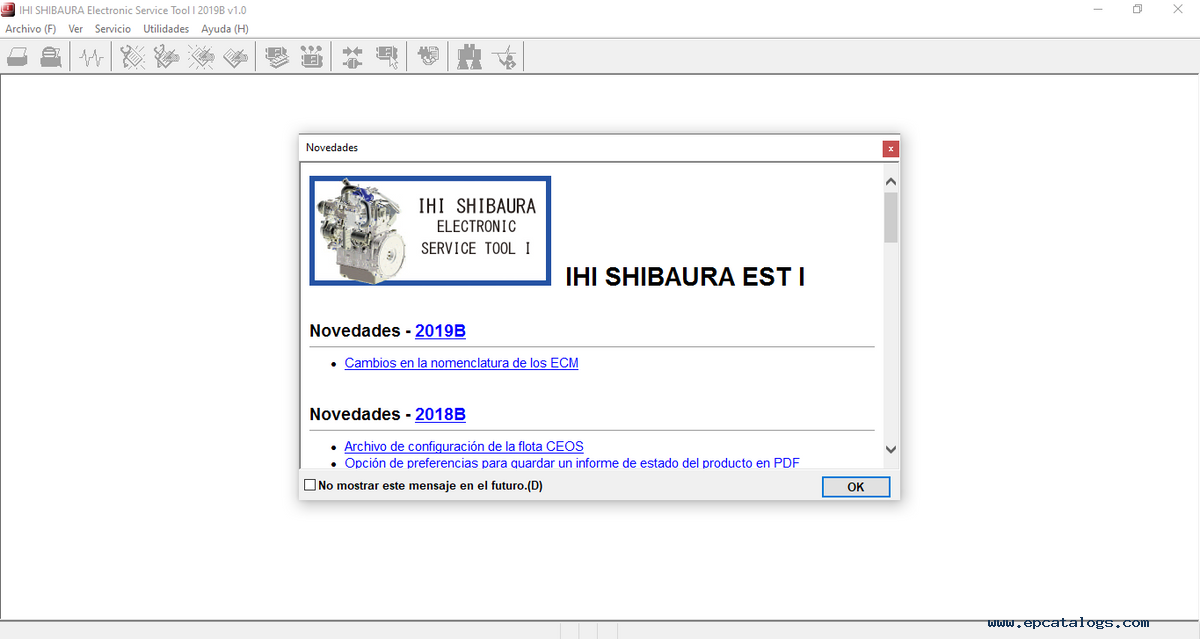Click the Novedades scrollbar up arrow
This screenshot has width=1200, height=639.
pos(891,182)
